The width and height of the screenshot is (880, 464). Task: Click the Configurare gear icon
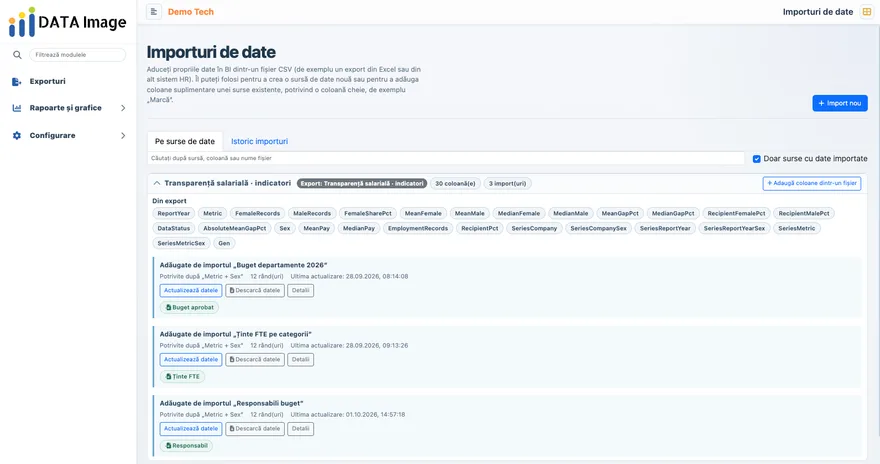[x=17, y=135]
